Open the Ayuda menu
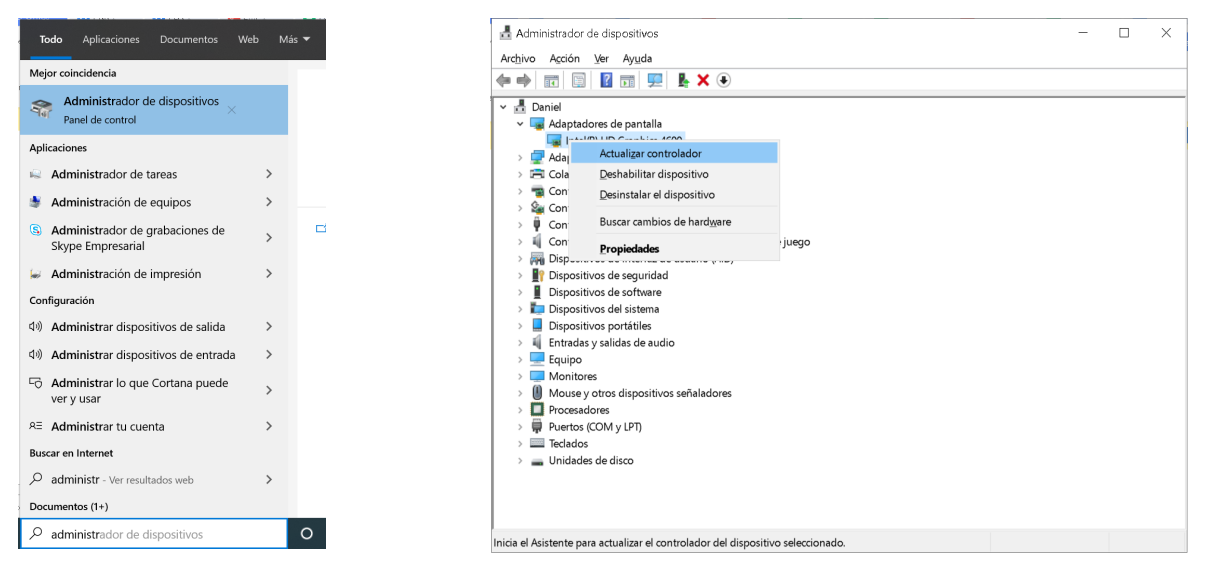 click(x=637, y=58)
